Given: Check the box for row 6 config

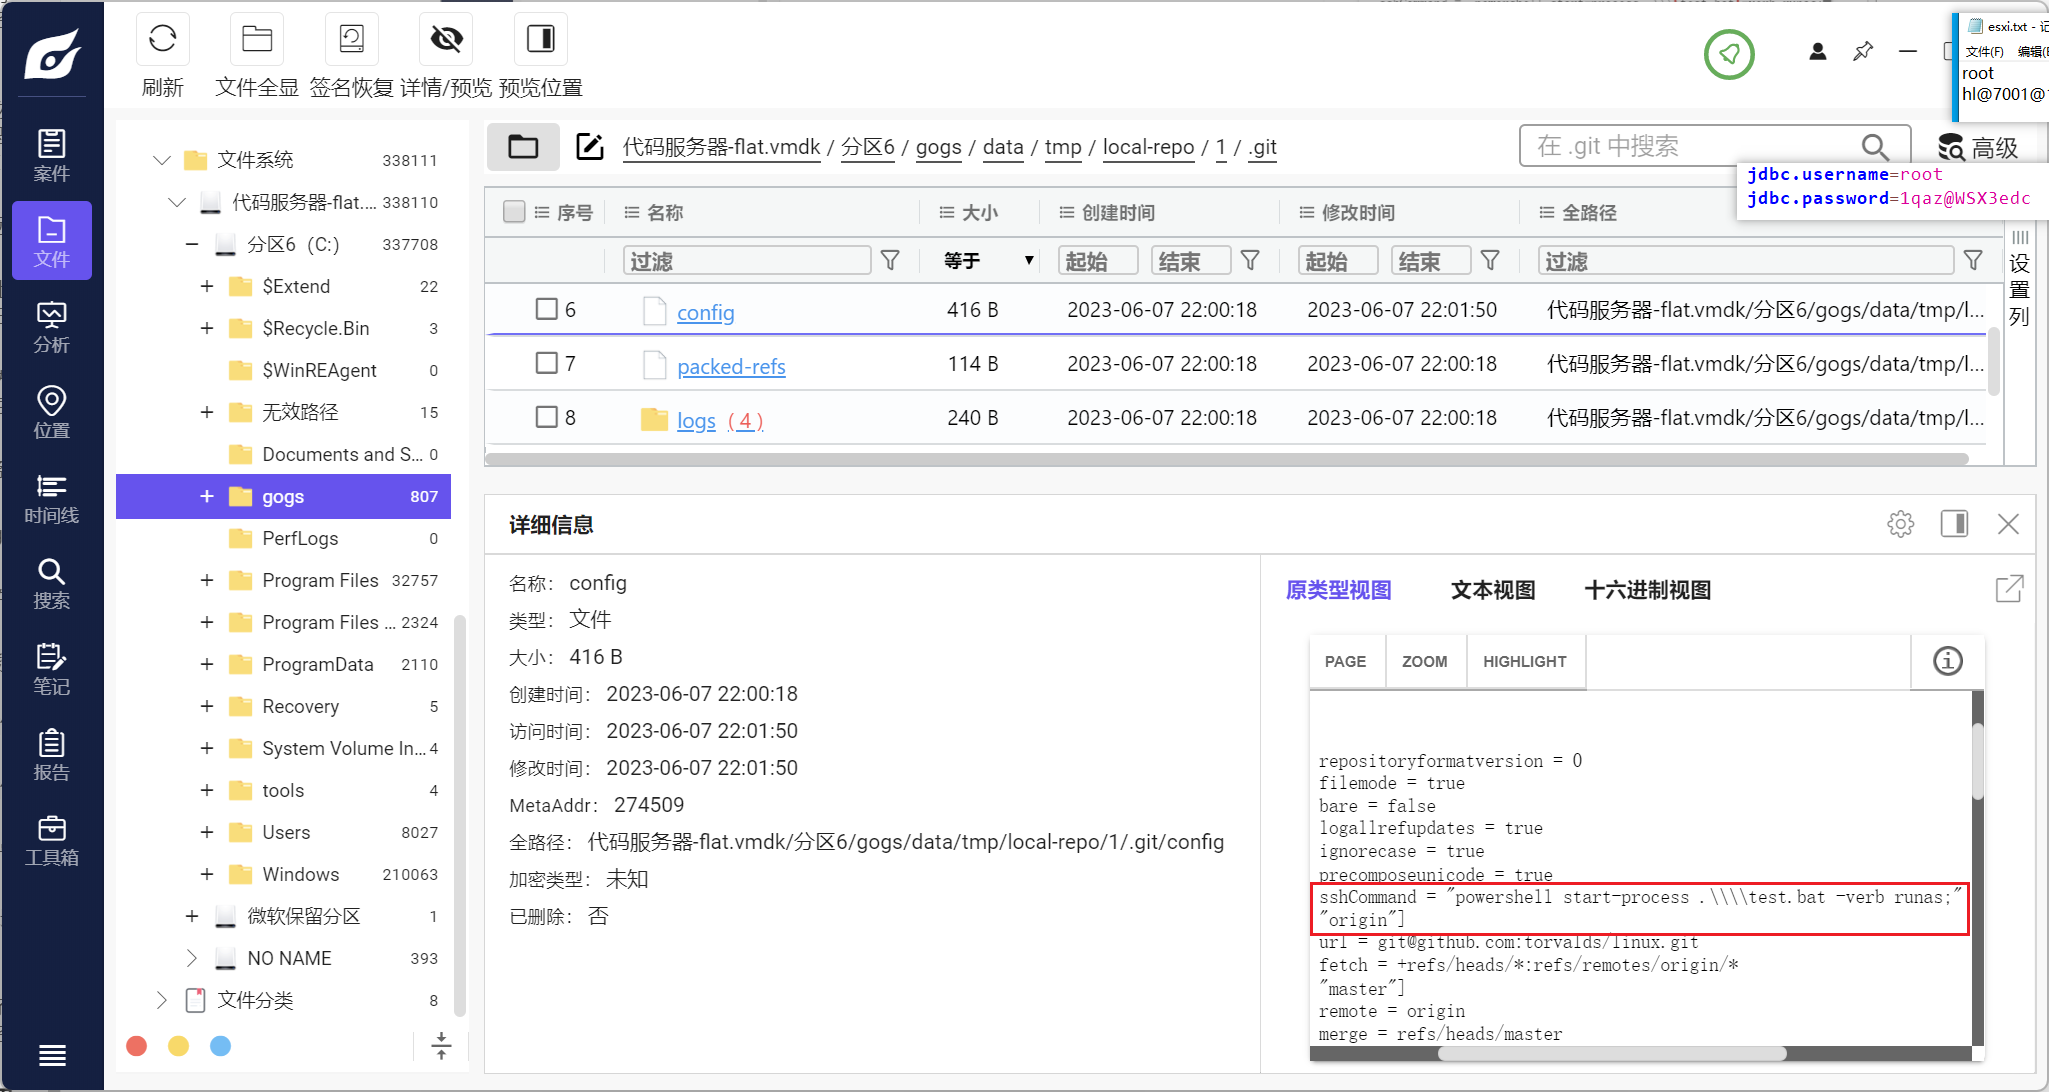Looking at the screenshot, I should 546,309.
